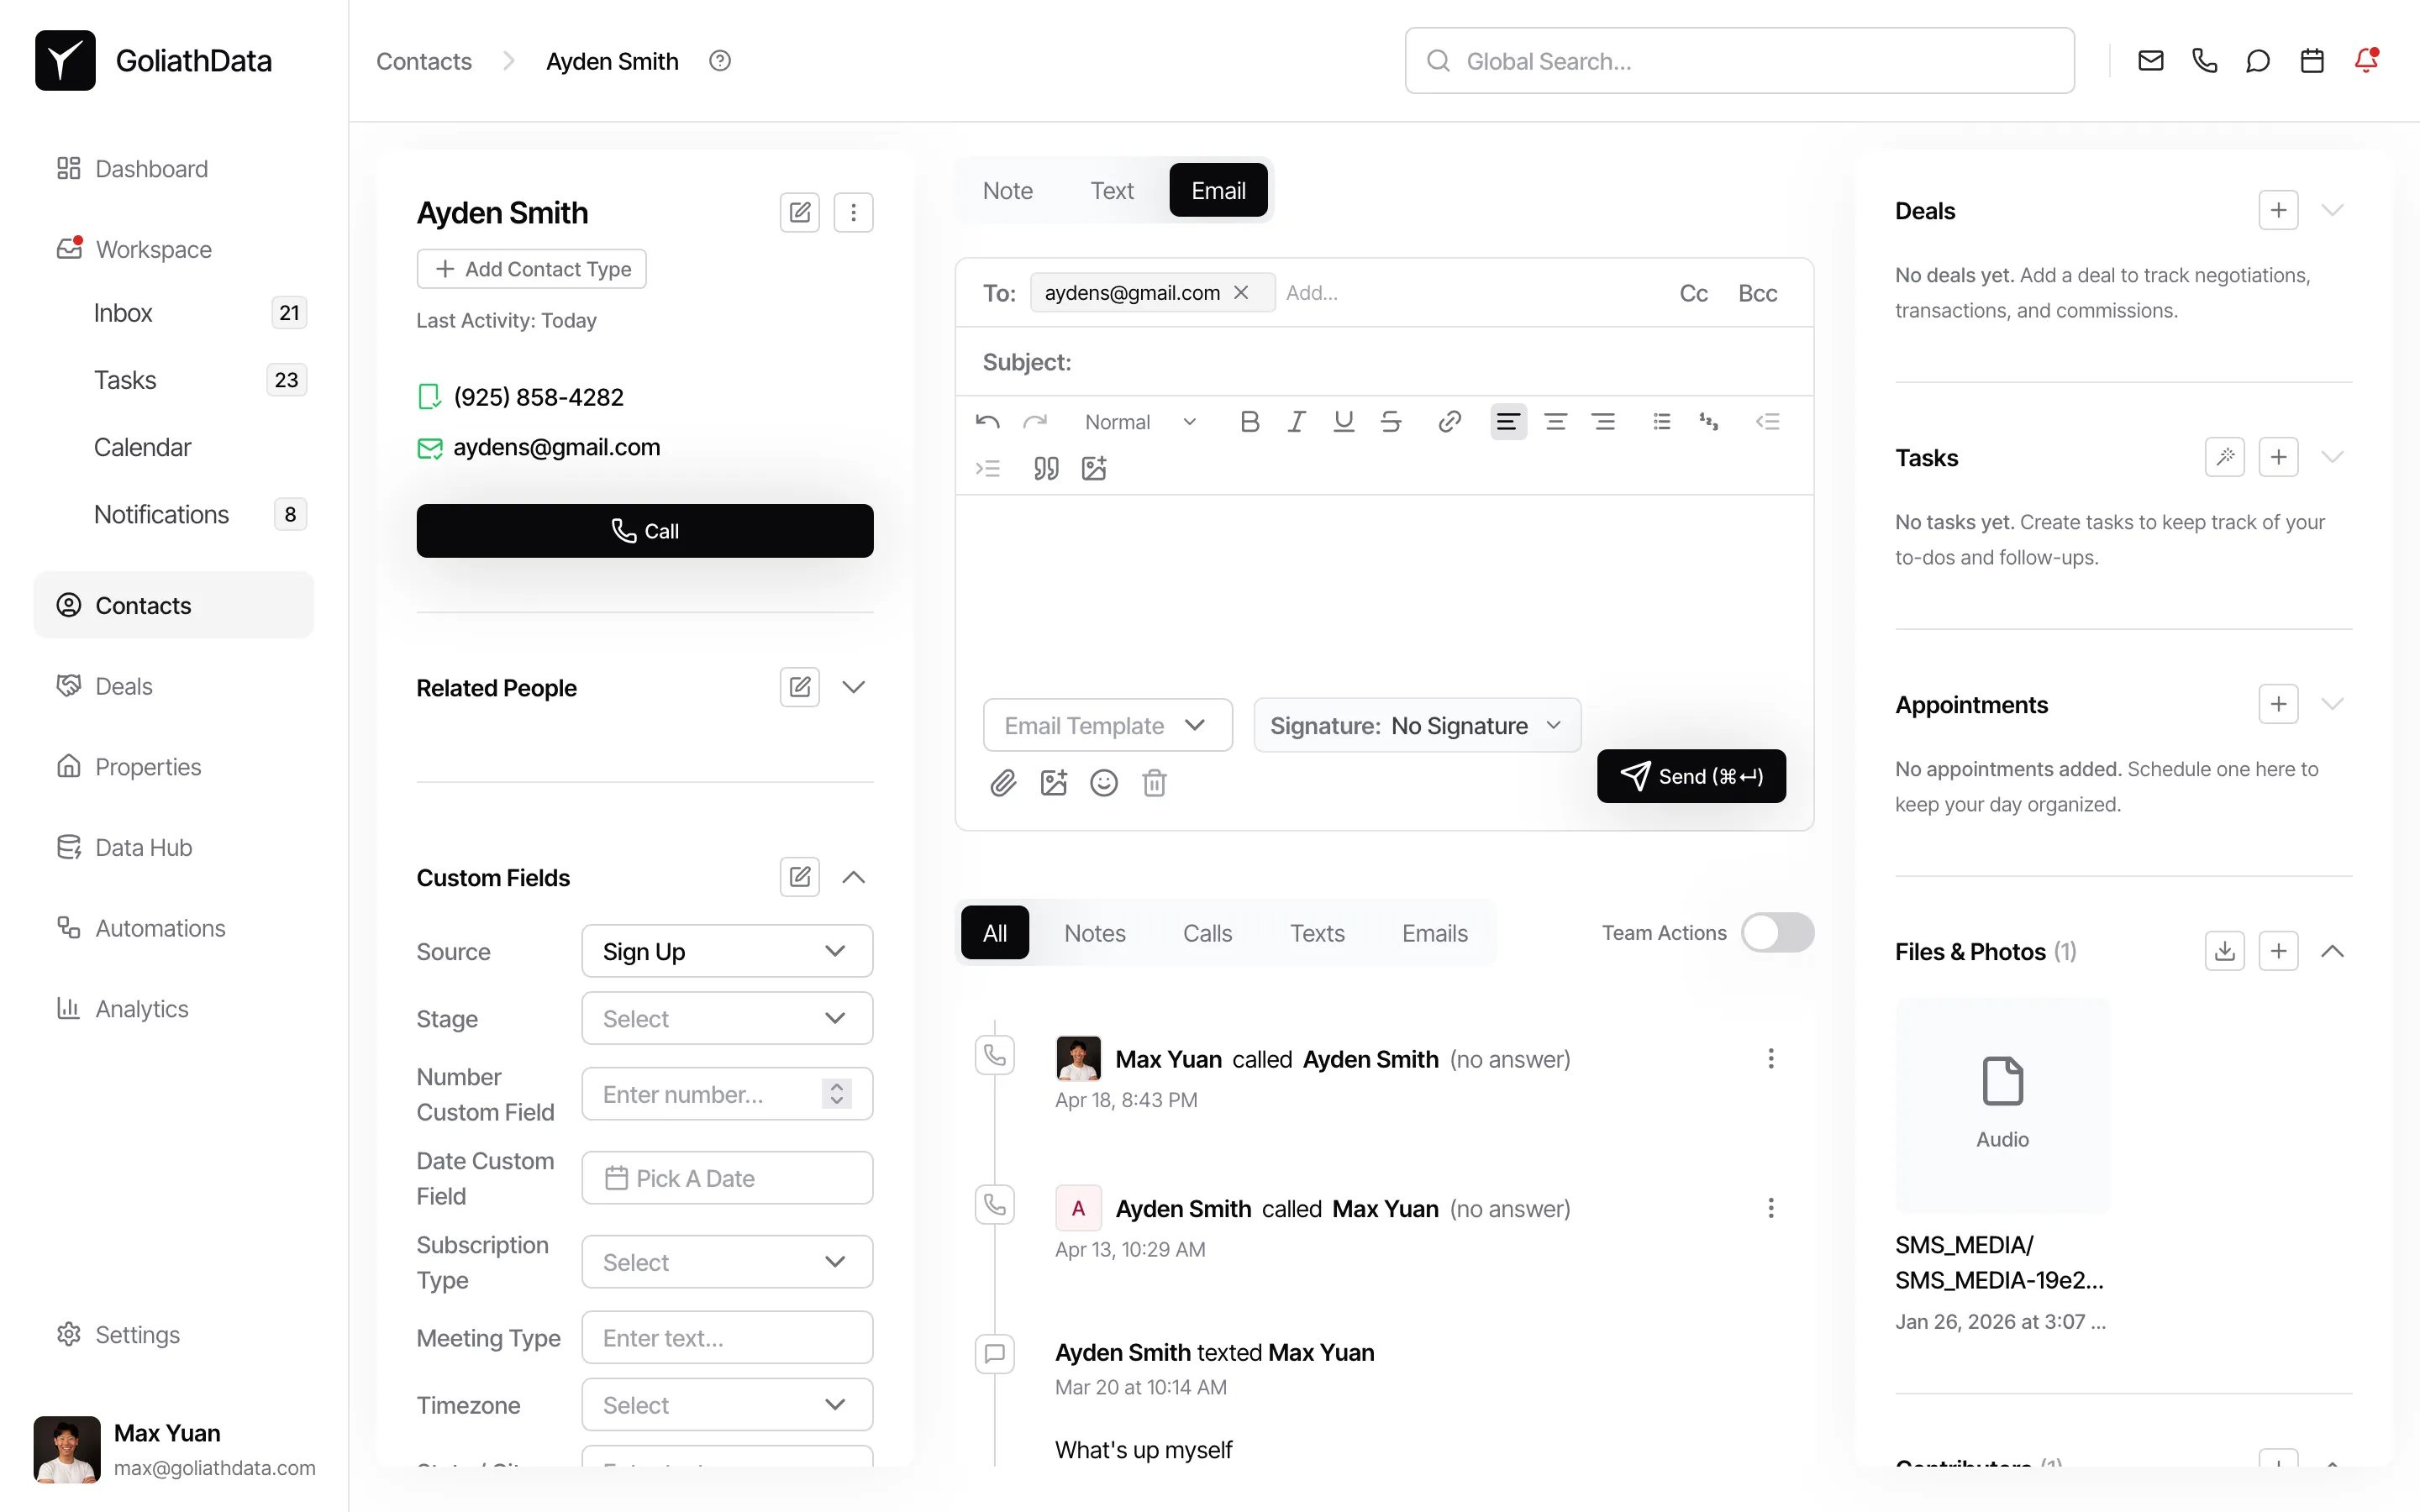Undo the last edit in email editor
This screenshot has width=2420, height=1512.
click(987, 421)
